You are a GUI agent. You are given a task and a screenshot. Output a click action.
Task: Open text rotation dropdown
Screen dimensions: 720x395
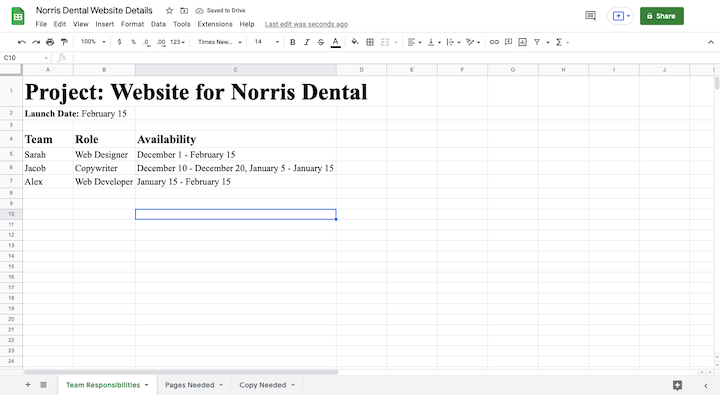pos(472,42)
